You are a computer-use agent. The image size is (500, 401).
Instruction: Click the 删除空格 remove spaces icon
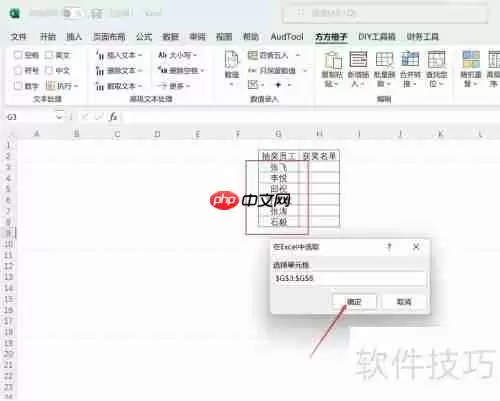[163, 70]
